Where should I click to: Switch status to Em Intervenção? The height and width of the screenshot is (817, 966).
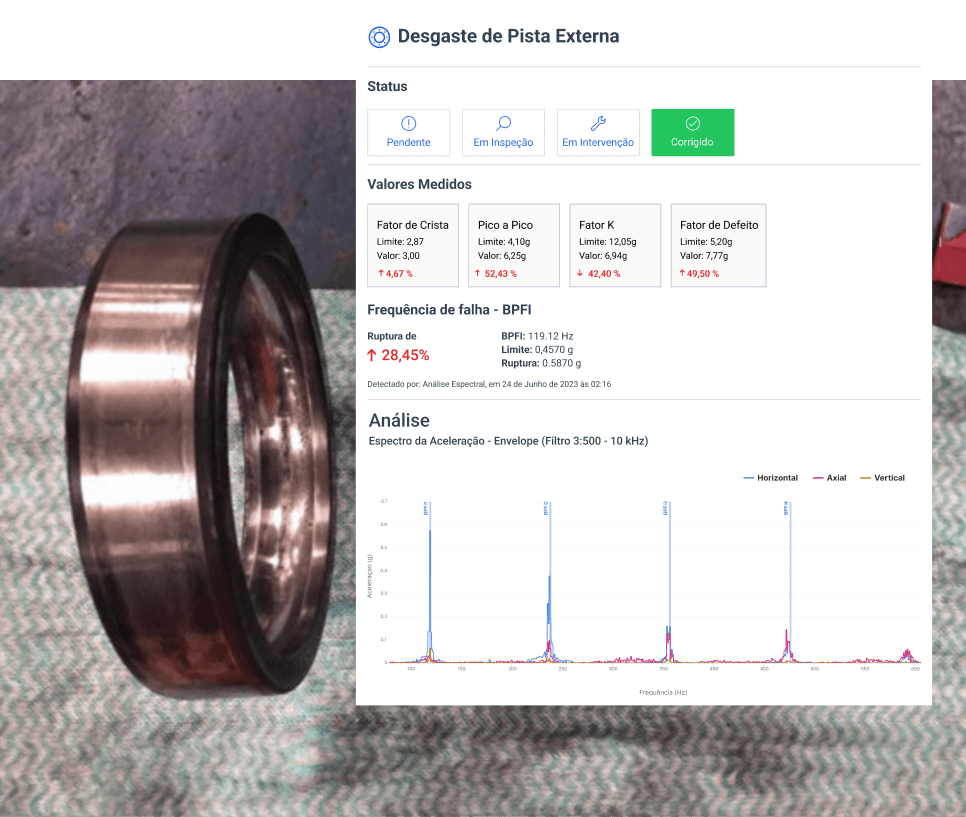[598, 132]
